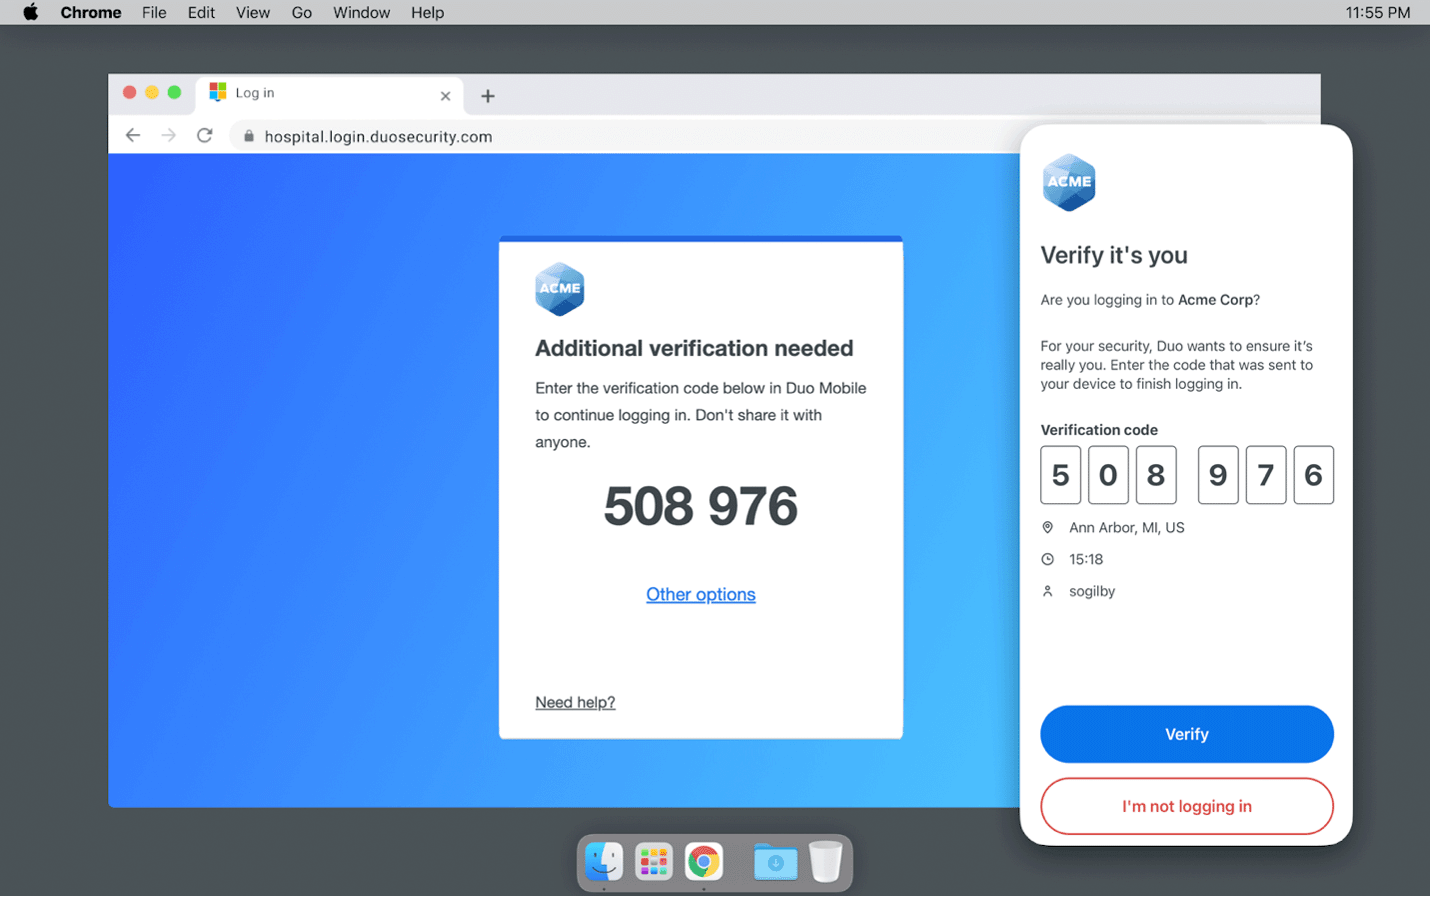Viewport: 1430px width, 901px height.
Task: Click the ACME logo on the phone prompt
Action: [1069, 183]
